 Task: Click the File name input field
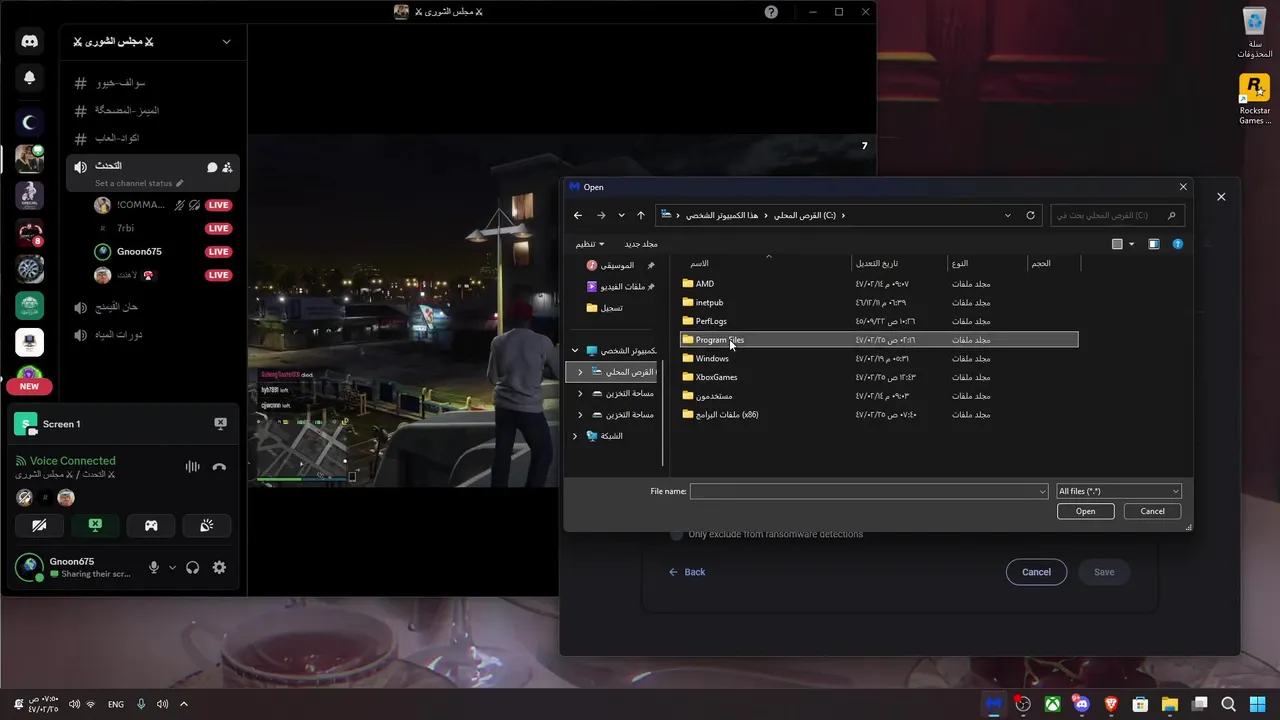[869, 491]
